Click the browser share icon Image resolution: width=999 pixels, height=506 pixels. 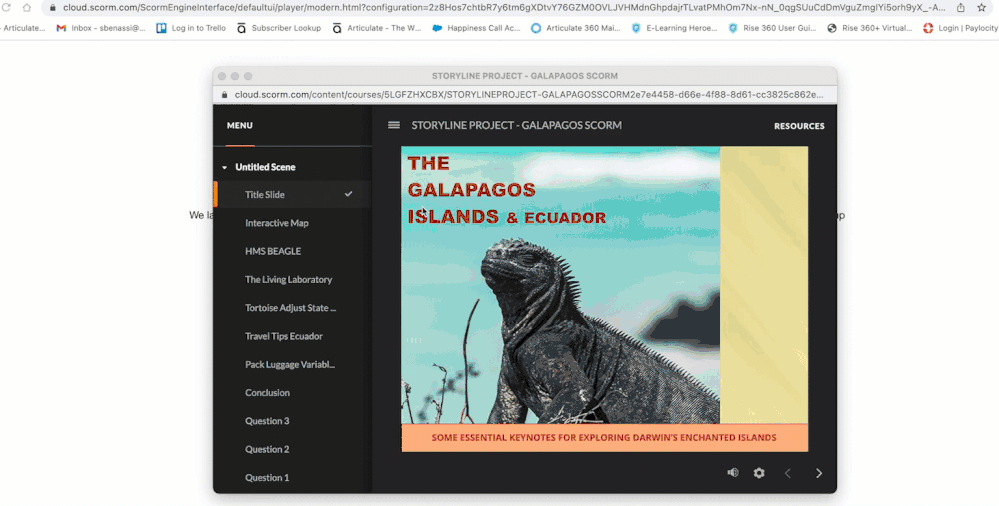point(961,7)
